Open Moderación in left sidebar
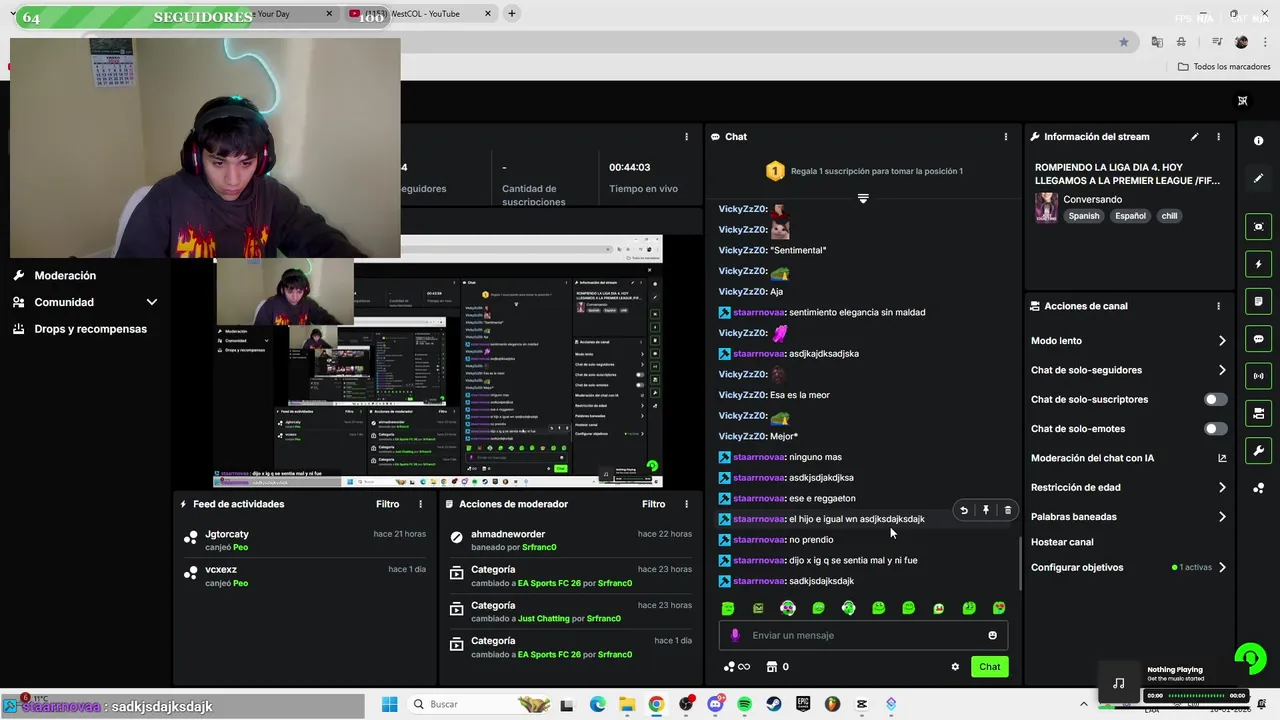Image resolution: width=1280 pixels, height=720 pixels. coord(65,275)
